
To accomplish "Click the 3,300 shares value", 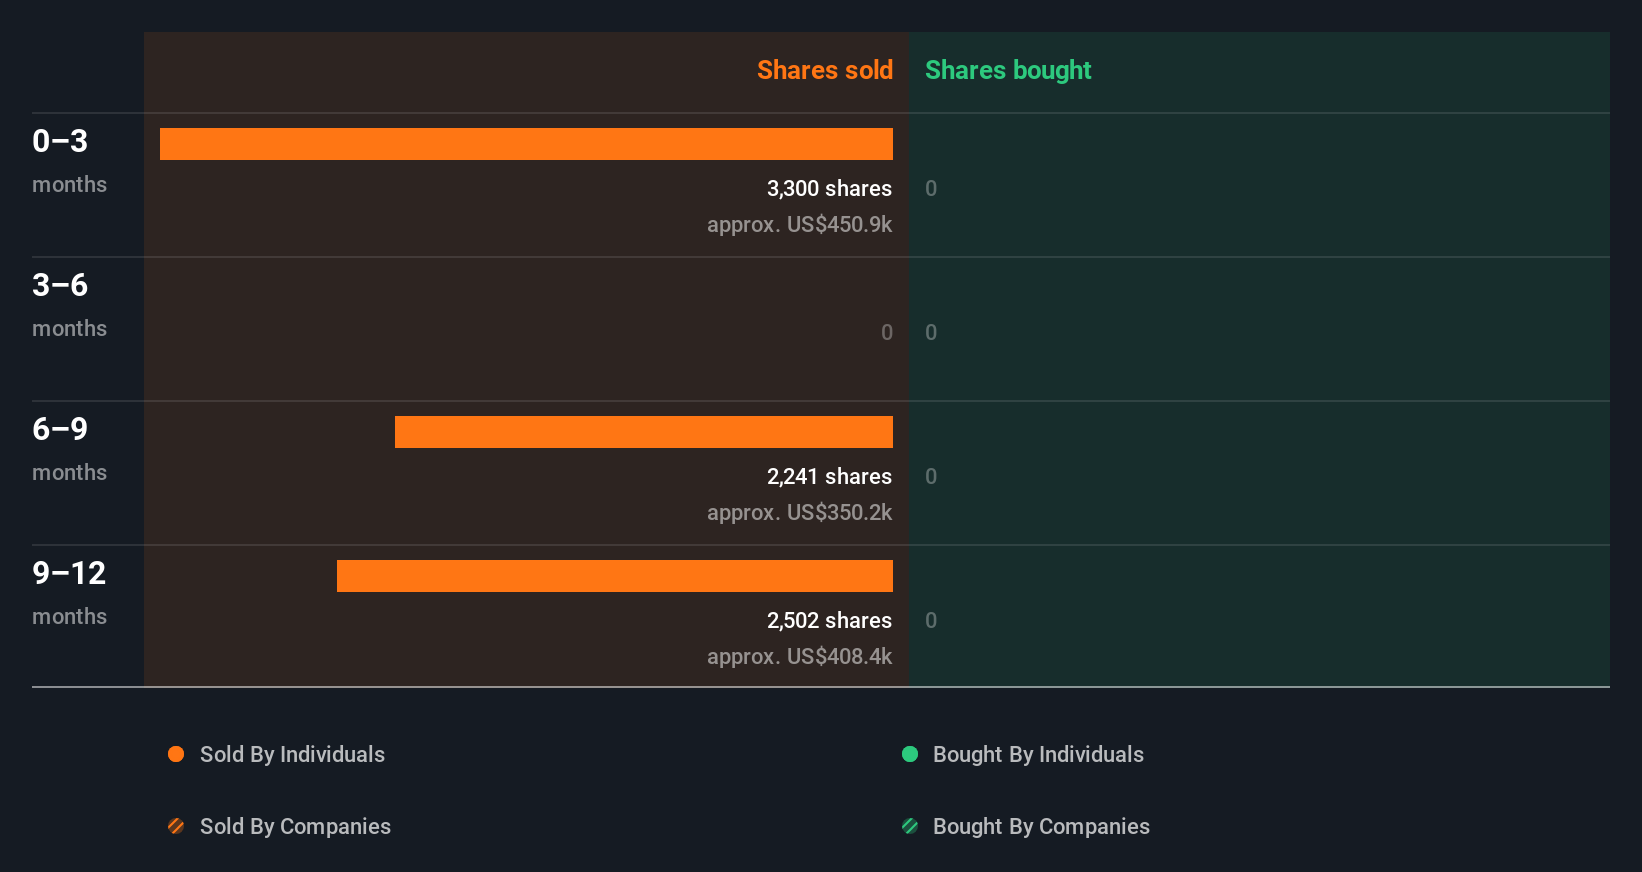I will (829, 188).
